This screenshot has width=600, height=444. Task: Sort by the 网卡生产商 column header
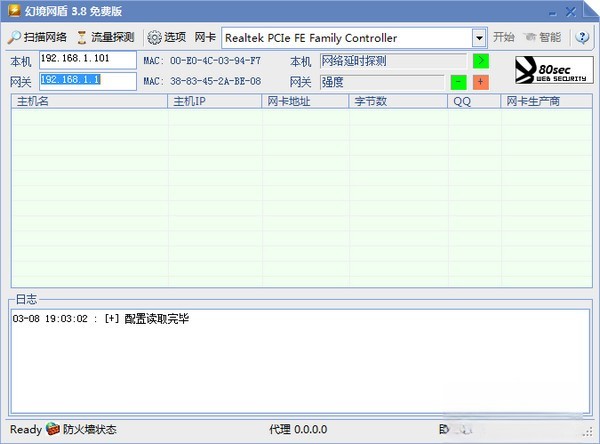[x=546, y=101]
